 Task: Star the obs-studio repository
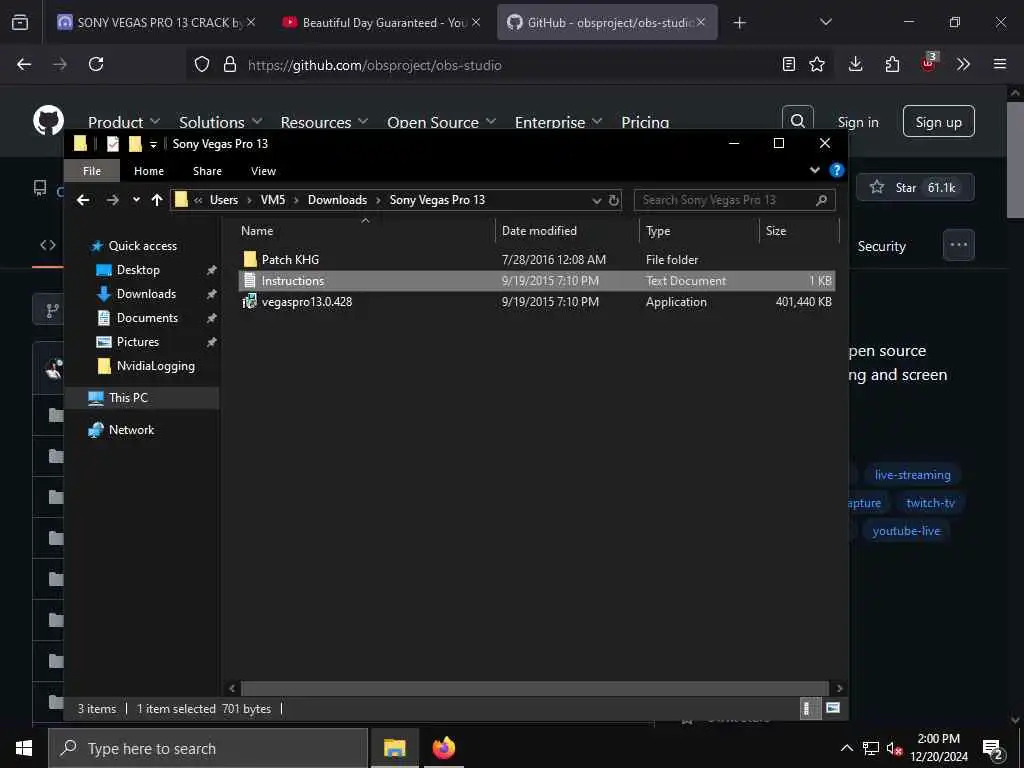pyautogui.click(x=915, y=187)
